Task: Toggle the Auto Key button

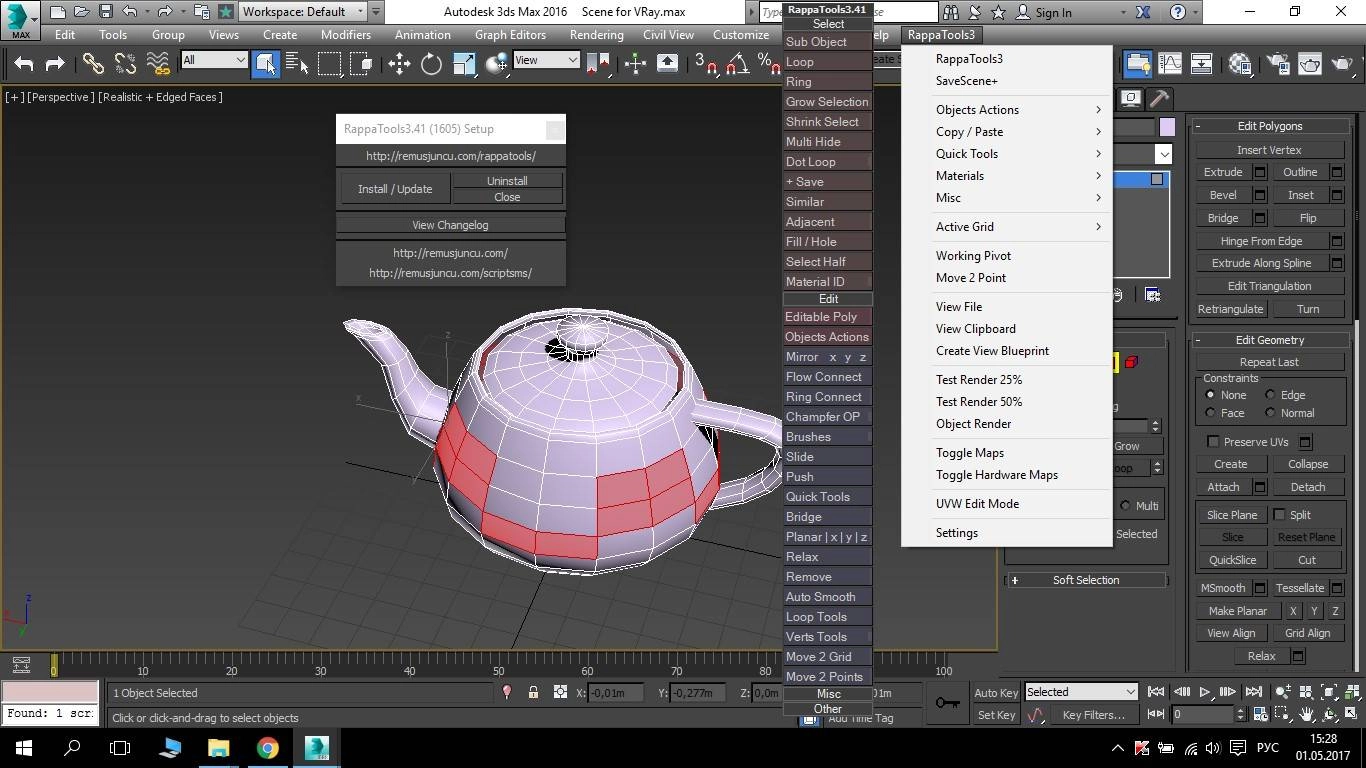Action: [x=996, y=692]
